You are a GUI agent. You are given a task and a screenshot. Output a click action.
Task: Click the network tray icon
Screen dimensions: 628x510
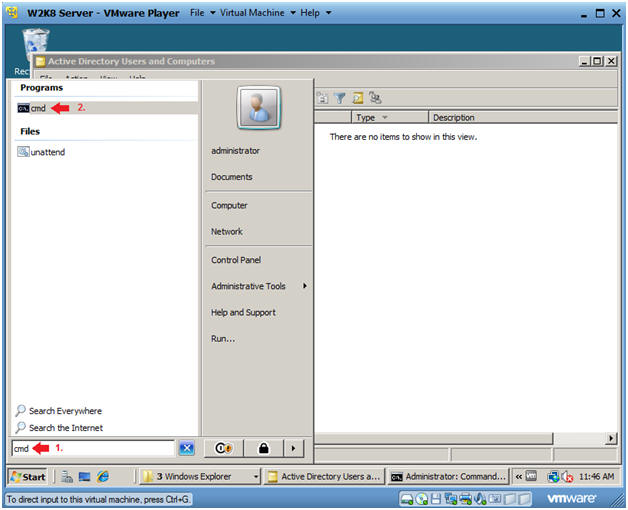point(553,476)
